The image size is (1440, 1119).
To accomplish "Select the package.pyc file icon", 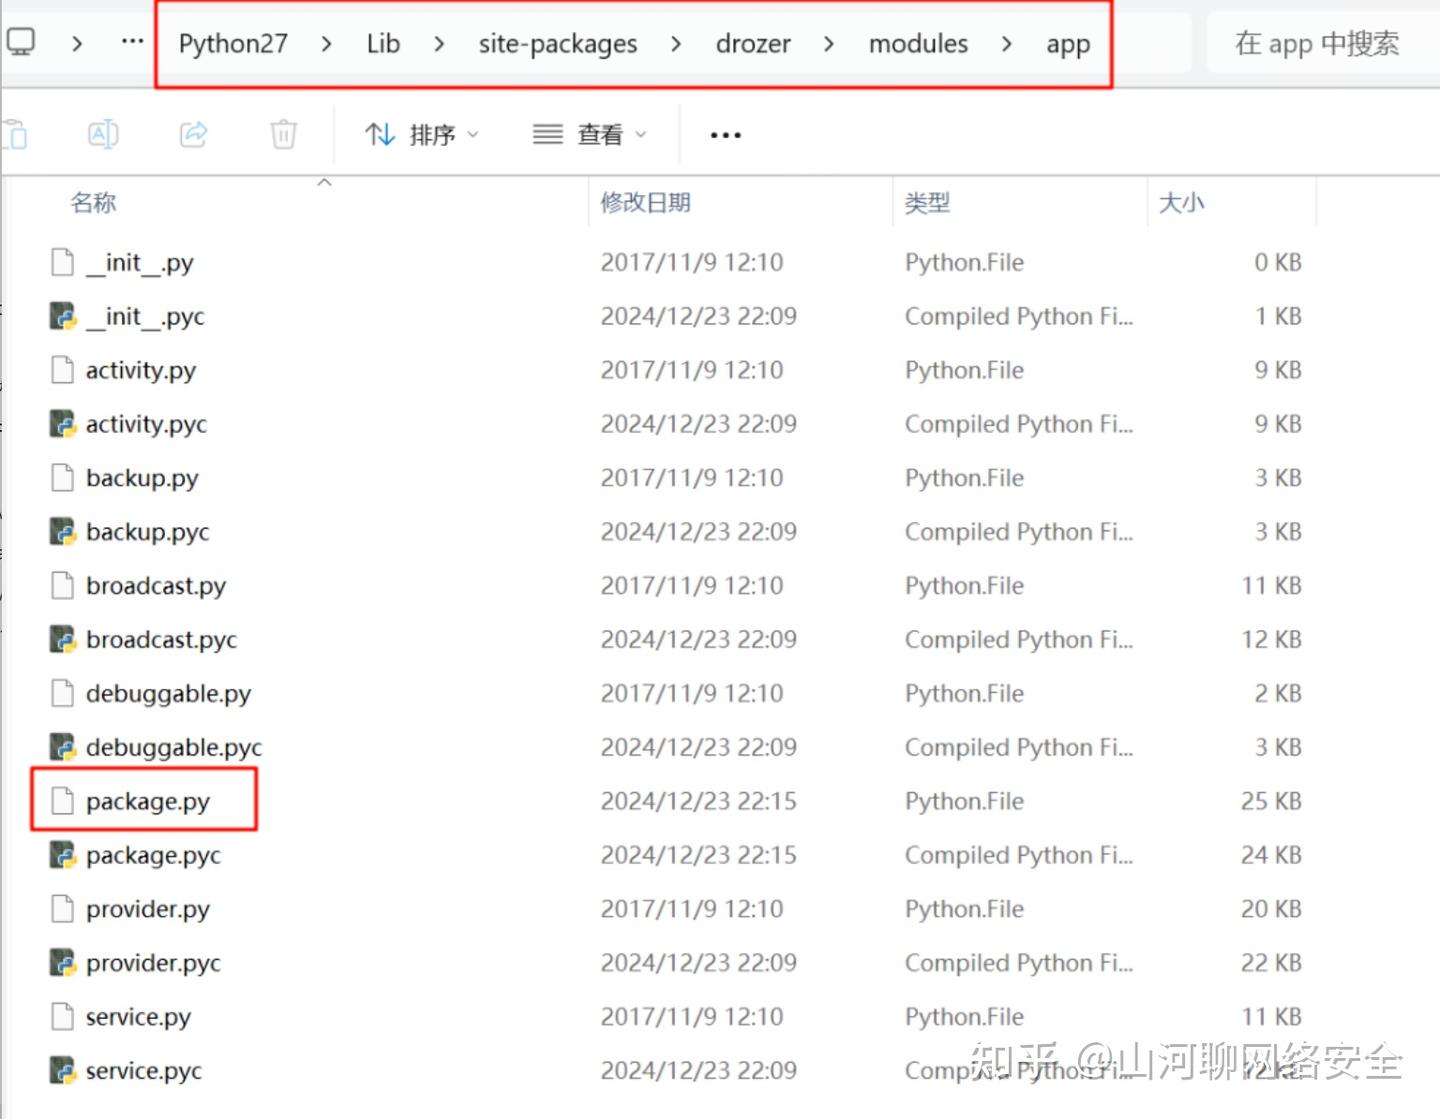I will pyautogui.click(x=63, y=855).
